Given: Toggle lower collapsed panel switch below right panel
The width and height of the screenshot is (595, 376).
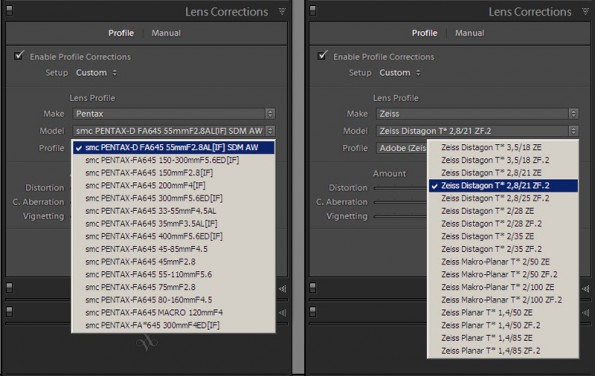Looking at the screenshot, I should tap(313, 311).
